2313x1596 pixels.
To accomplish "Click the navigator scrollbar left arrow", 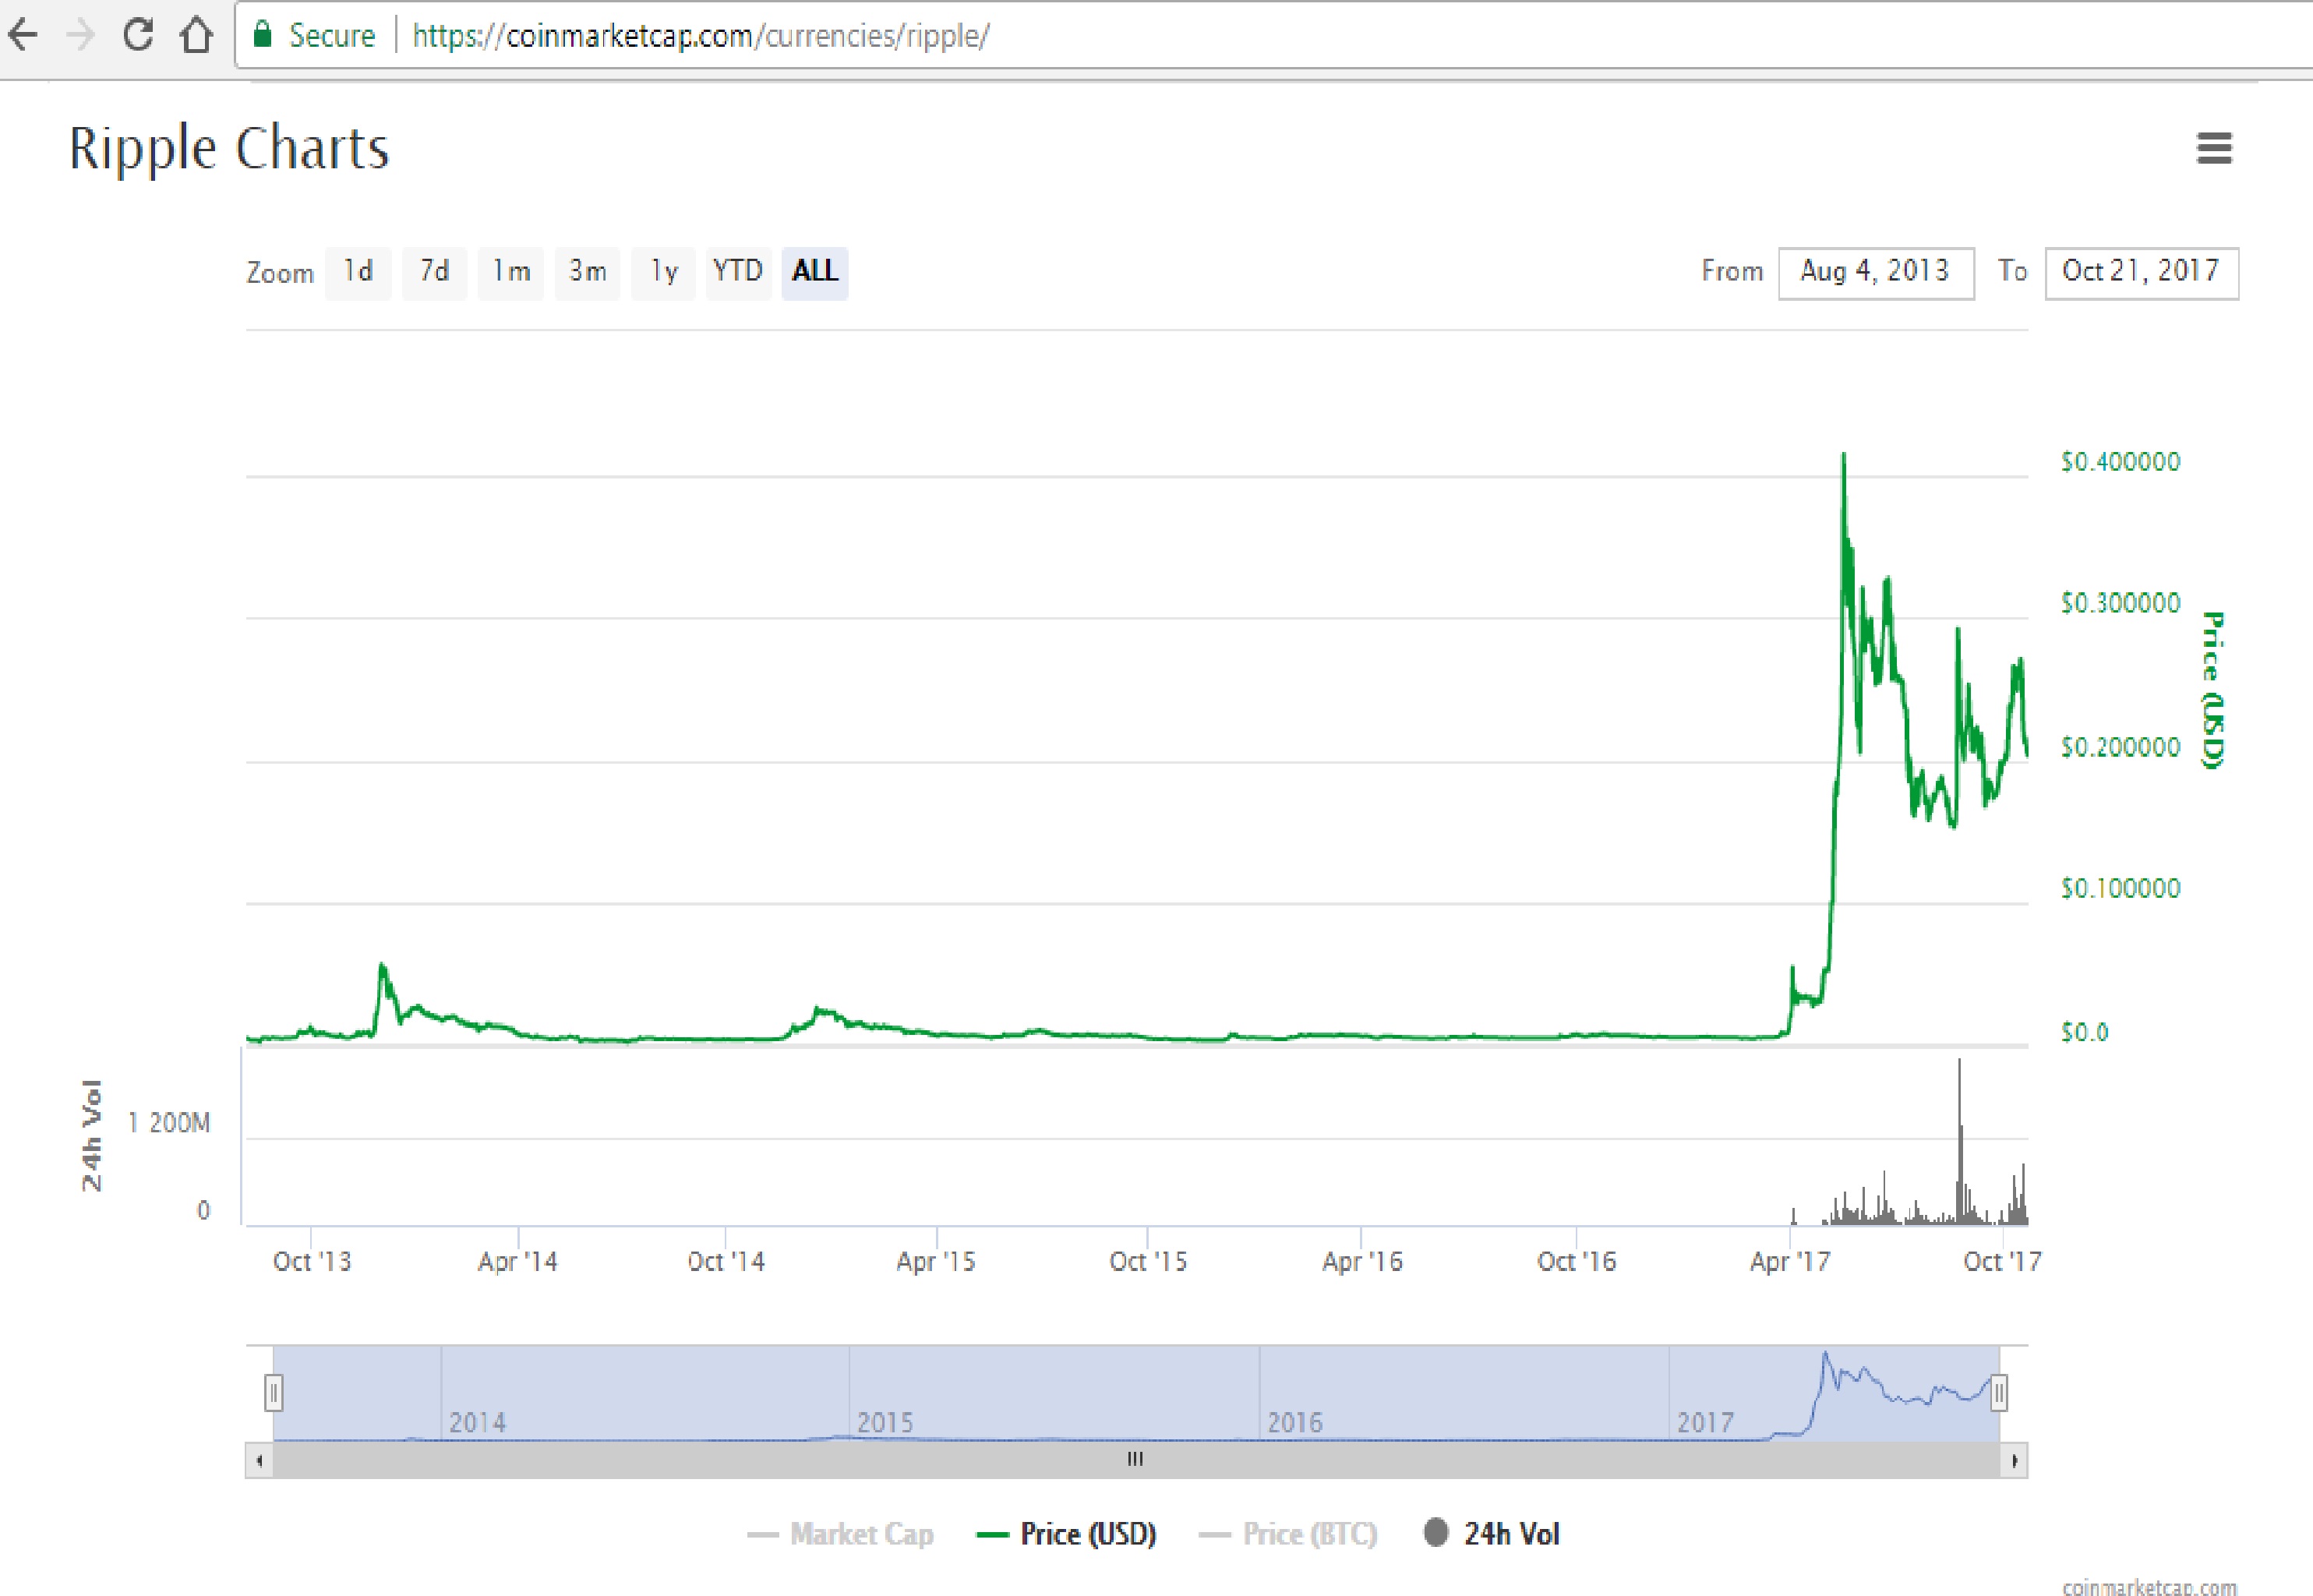I will click(259, 1461).
